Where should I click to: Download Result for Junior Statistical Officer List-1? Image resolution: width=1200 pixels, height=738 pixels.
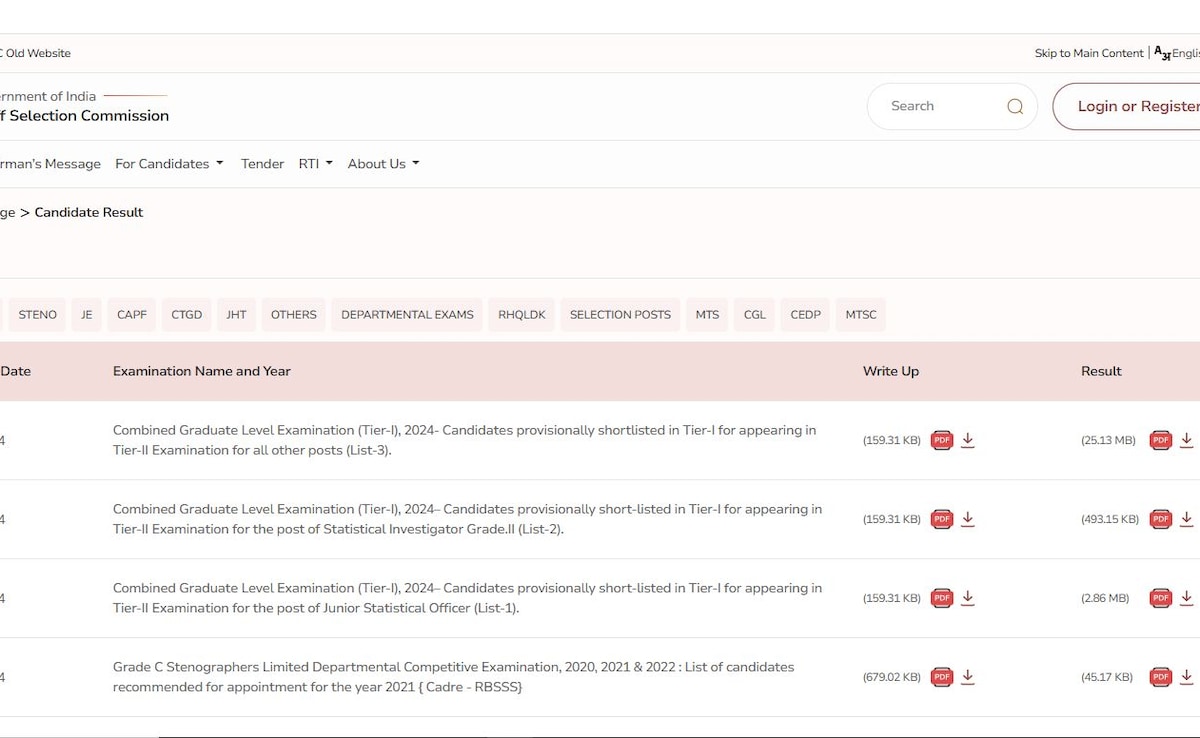coord(1186,598)
